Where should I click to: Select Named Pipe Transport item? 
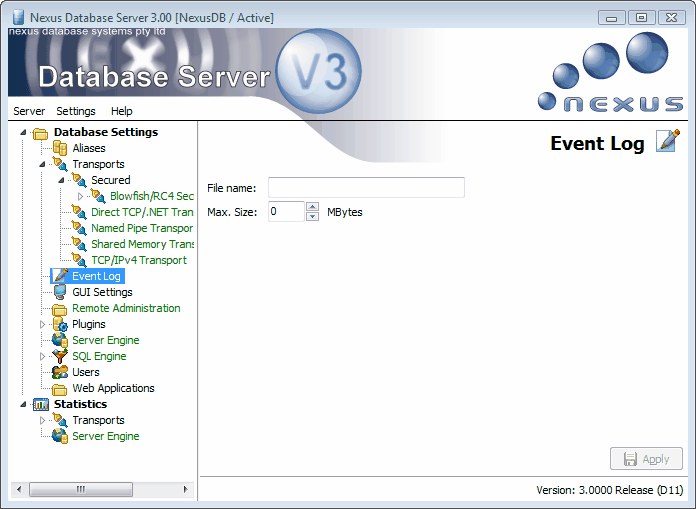click(x=142, y=228)
